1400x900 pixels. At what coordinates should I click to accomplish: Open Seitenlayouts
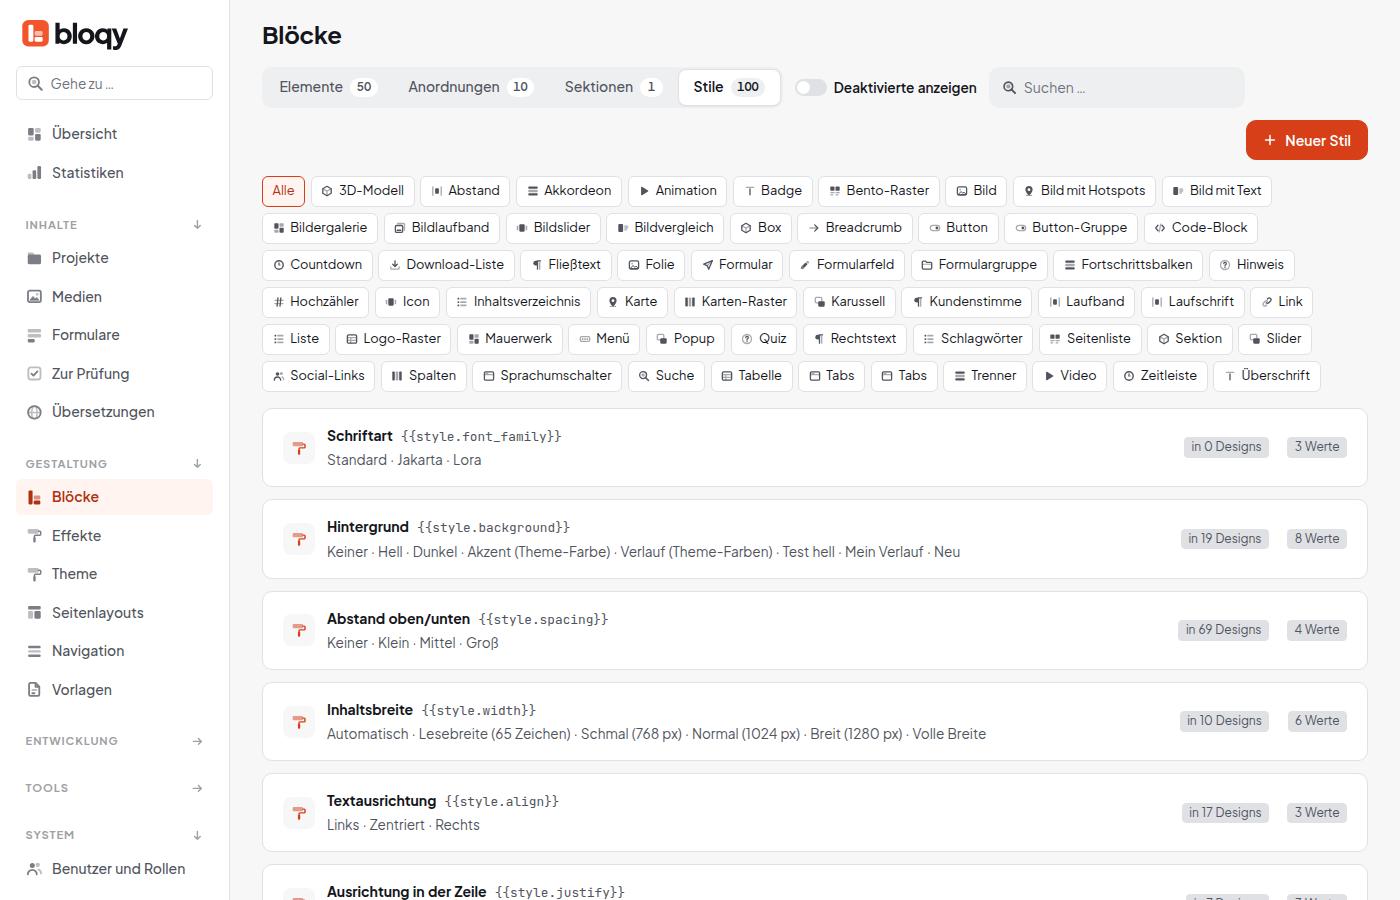pos(114,613)
